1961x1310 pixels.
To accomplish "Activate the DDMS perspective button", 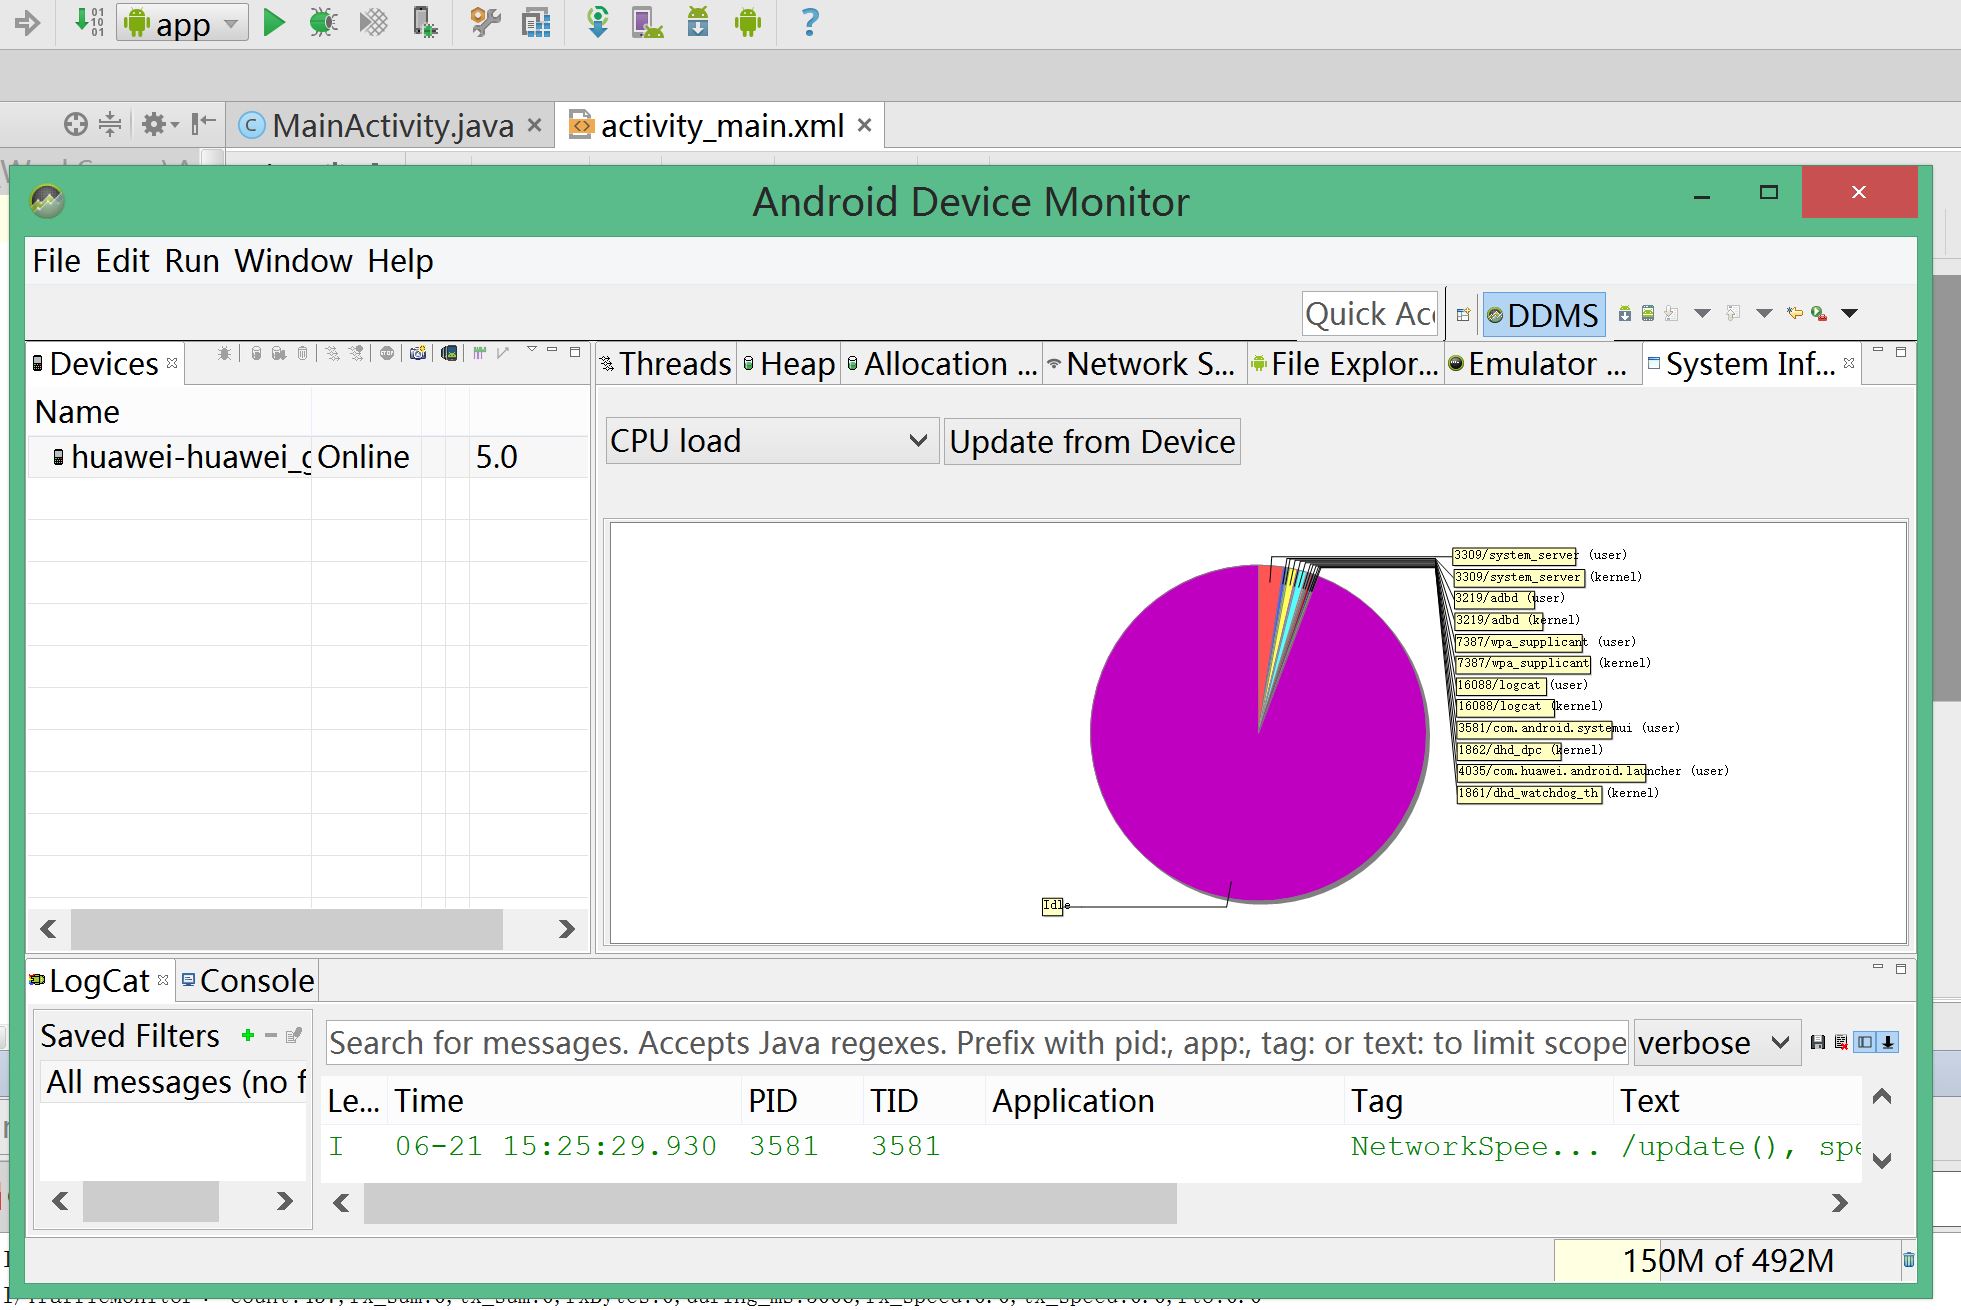I will (x=1544, y=314).
